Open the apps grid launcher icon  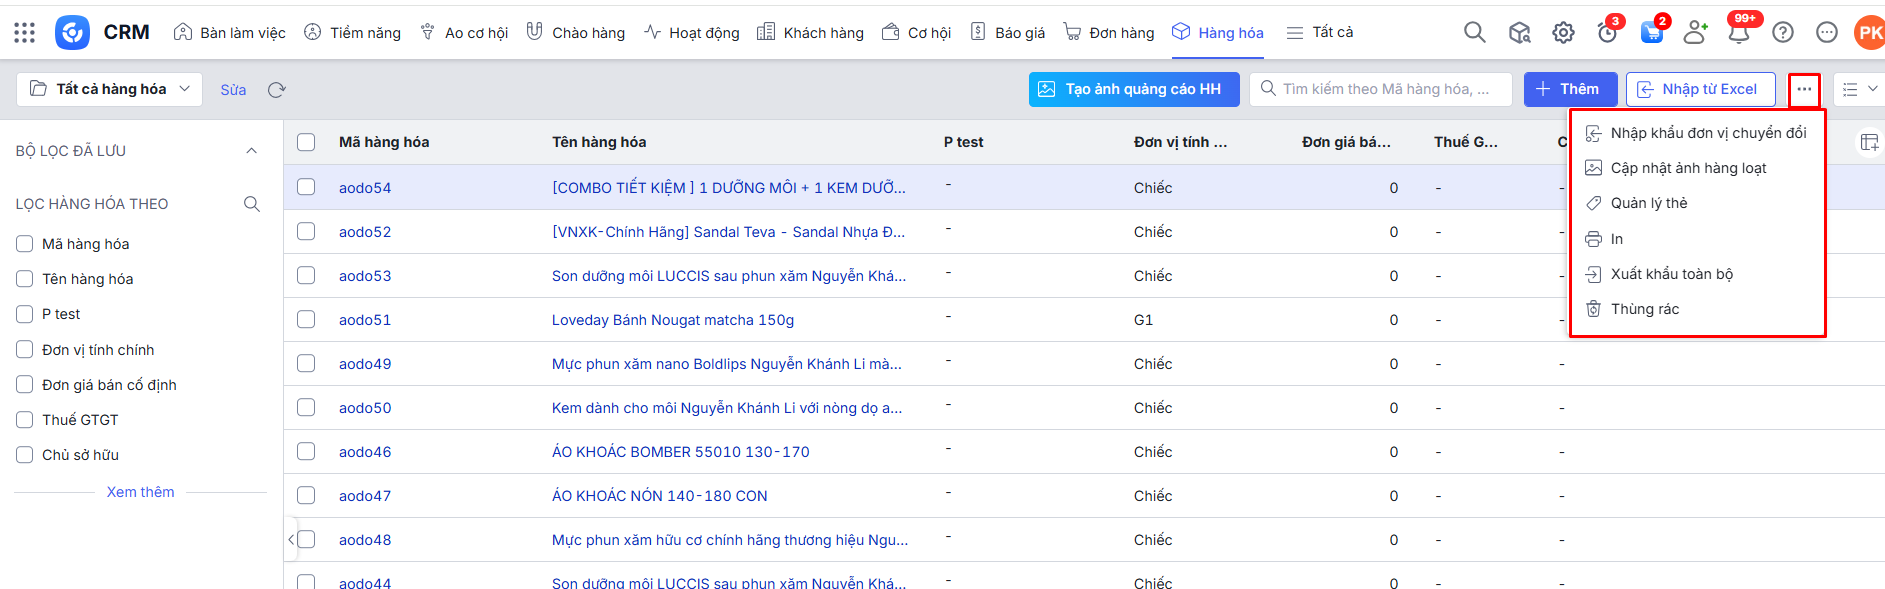click(25, 33)
